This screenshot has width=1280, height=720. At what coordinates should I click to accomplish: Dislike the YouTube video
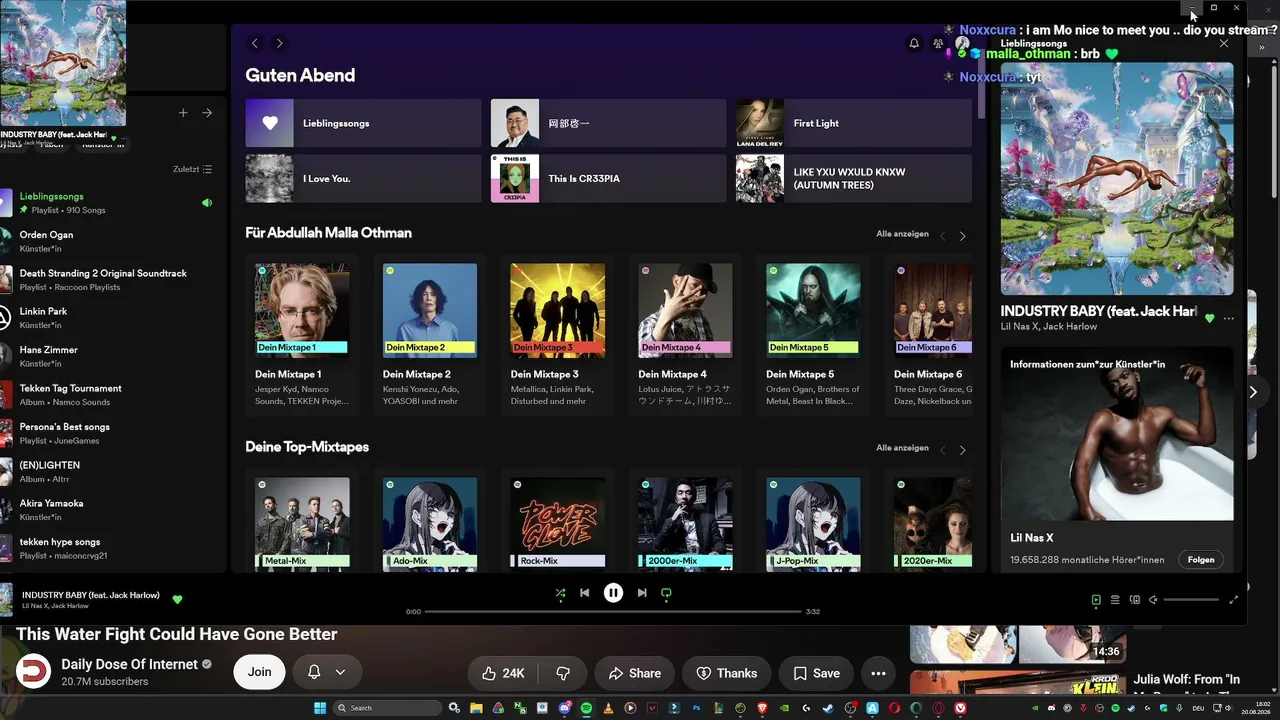click(x=562, y=673)
